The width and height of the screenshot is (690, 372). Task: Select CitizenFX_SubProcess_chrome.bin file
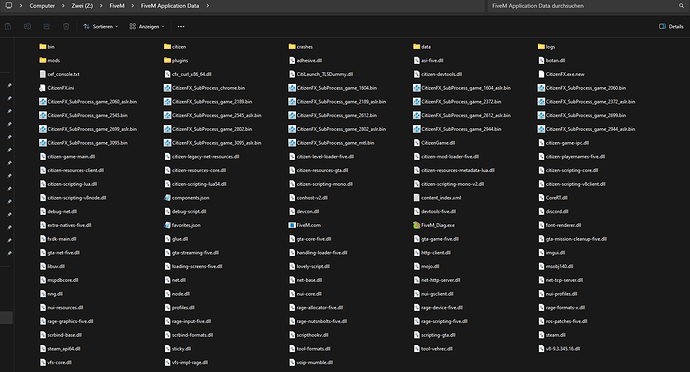click(x=204, y=88)
